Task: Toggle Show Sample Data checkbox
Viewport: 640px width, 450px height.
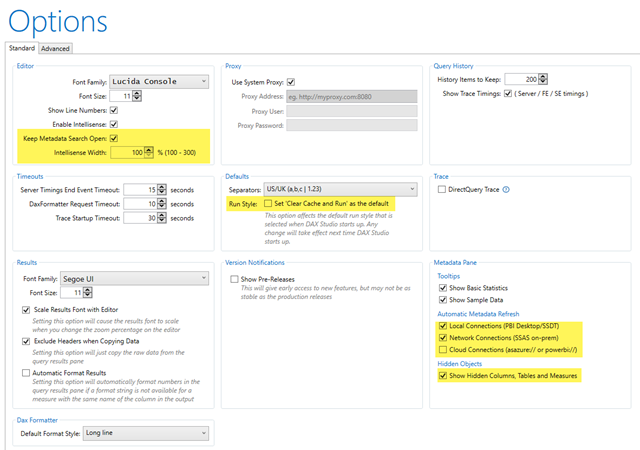Action: (443, 300)
